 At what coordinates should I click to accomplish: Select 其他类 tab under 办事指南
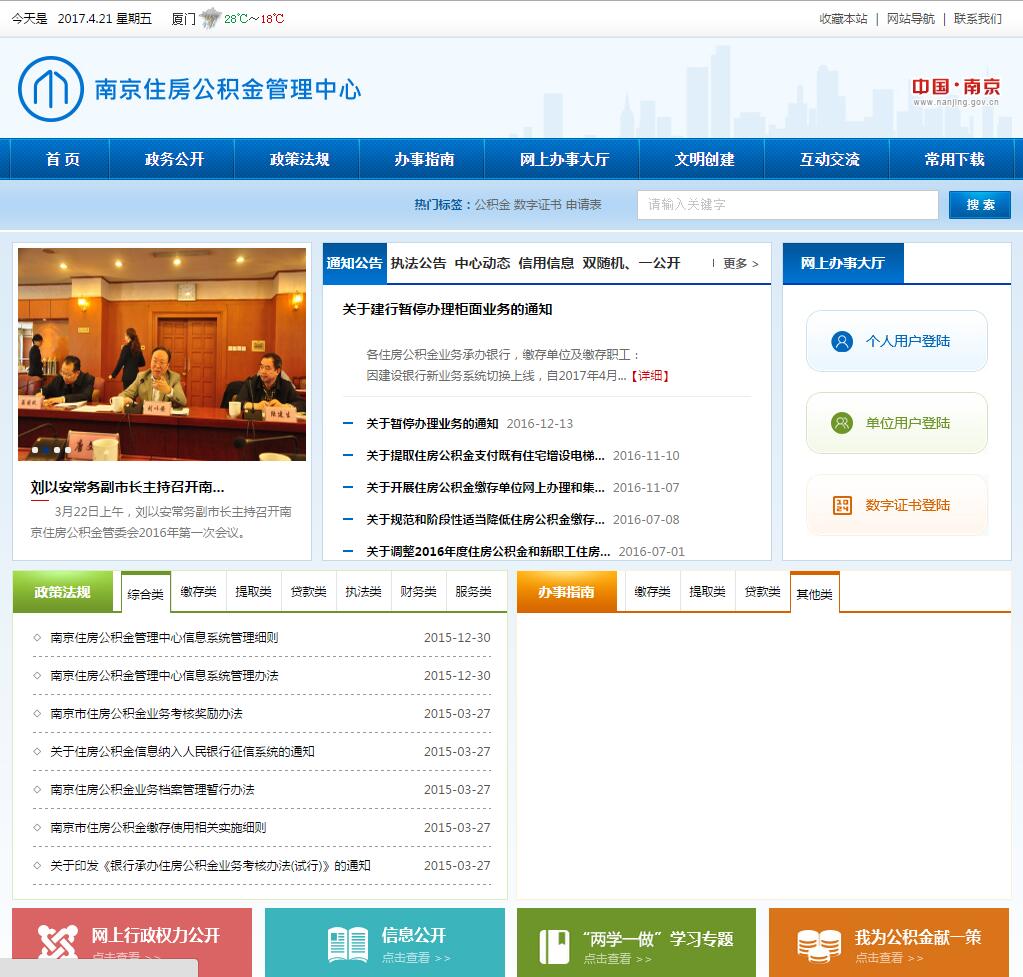[x=814, y=593]
